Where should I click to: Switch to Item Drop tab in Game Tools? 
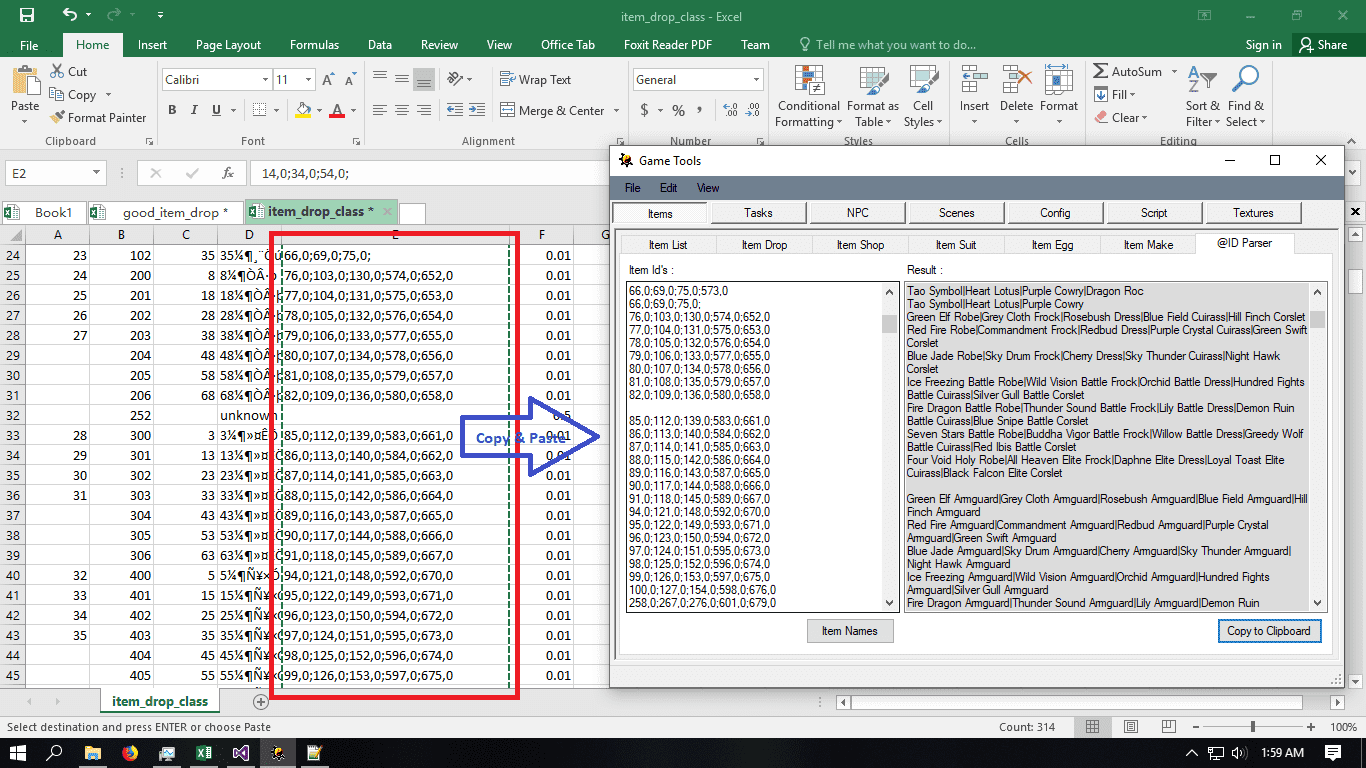(x=764, y=245)
